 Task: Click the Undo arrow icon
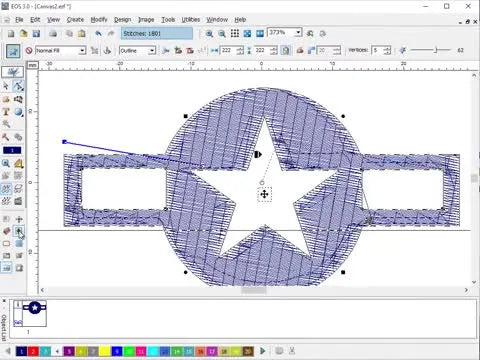point(98,34)
